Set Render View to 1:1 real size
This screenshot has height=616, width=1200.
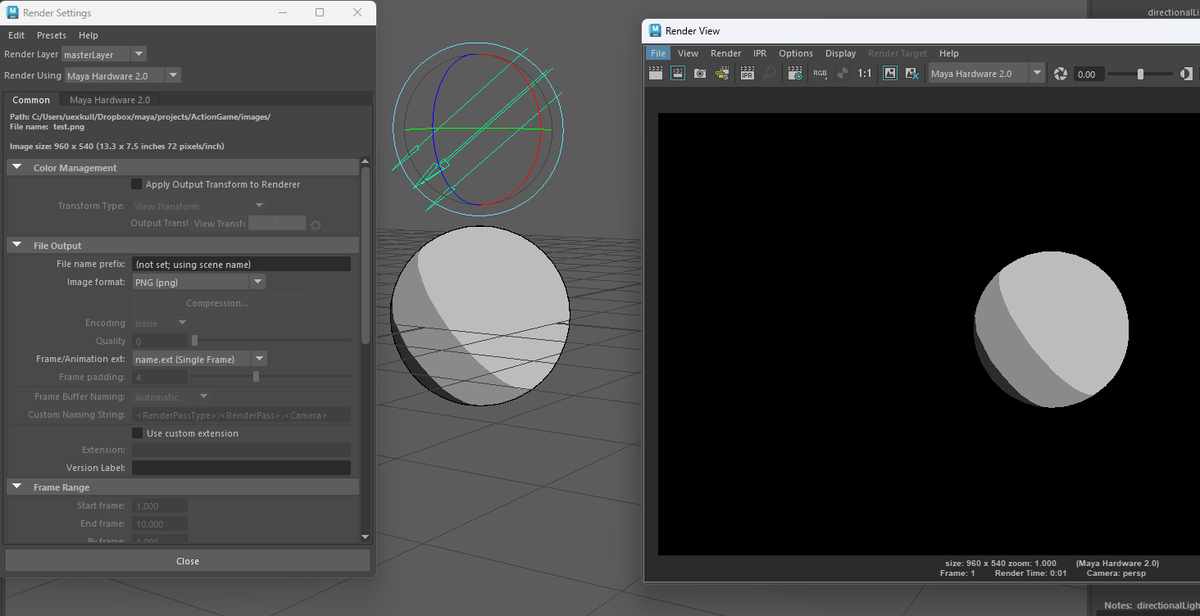point(865,73)
